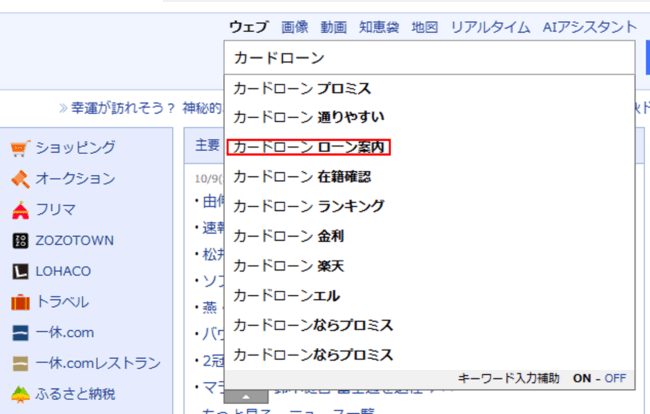Click the ふるさと納税 icon
Screen dimensions: 650x414
tap(20, 394)
